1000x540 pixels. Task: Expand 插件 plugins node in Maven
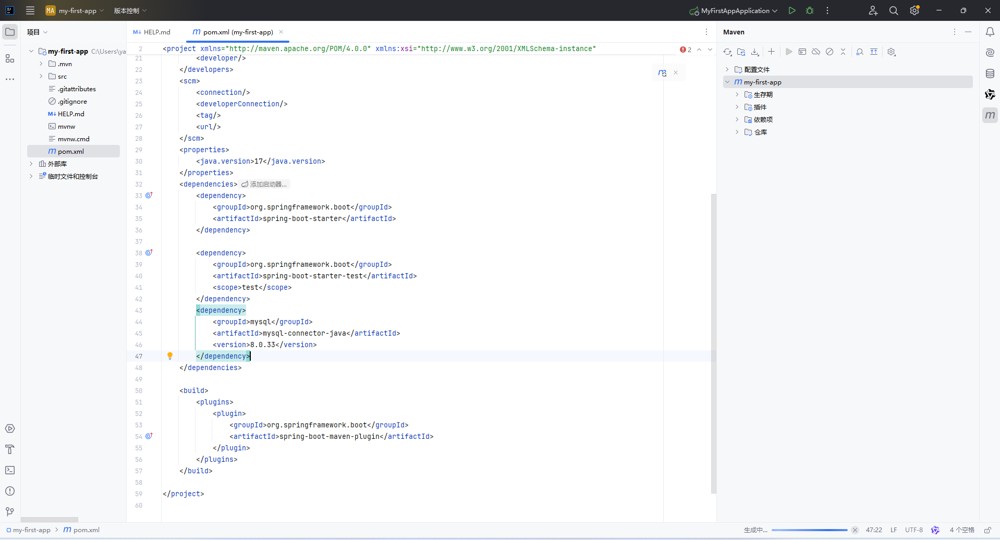click(737, 107)
